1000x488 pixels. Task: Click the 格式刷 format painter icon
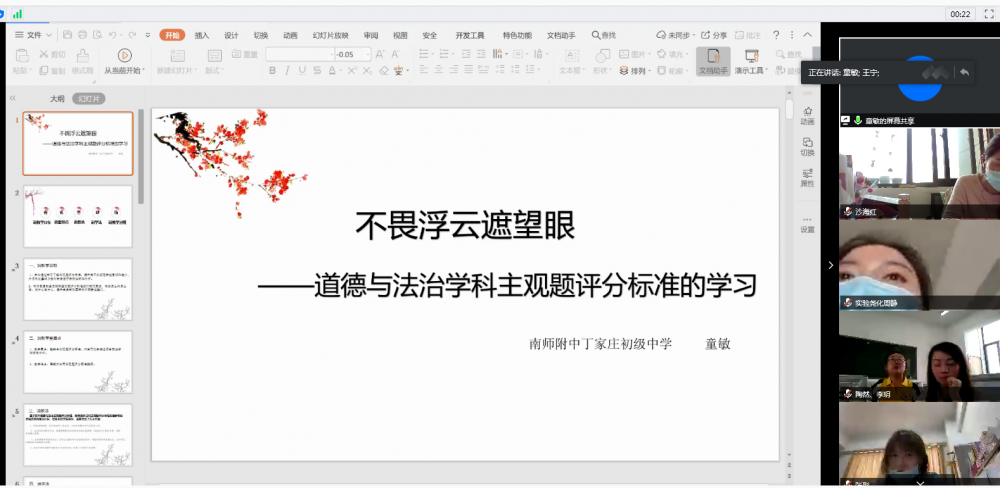pos(81,56)
